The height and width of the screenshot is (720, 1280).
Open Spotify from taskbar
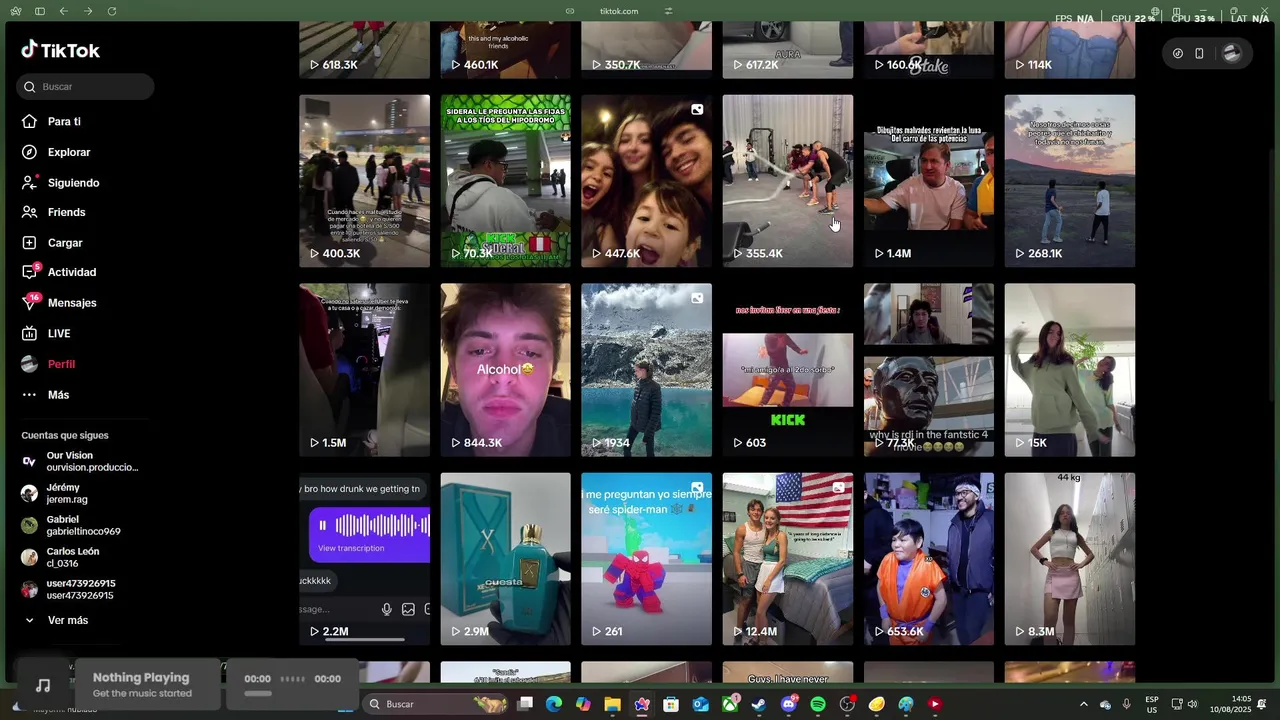tap(818, 704)
